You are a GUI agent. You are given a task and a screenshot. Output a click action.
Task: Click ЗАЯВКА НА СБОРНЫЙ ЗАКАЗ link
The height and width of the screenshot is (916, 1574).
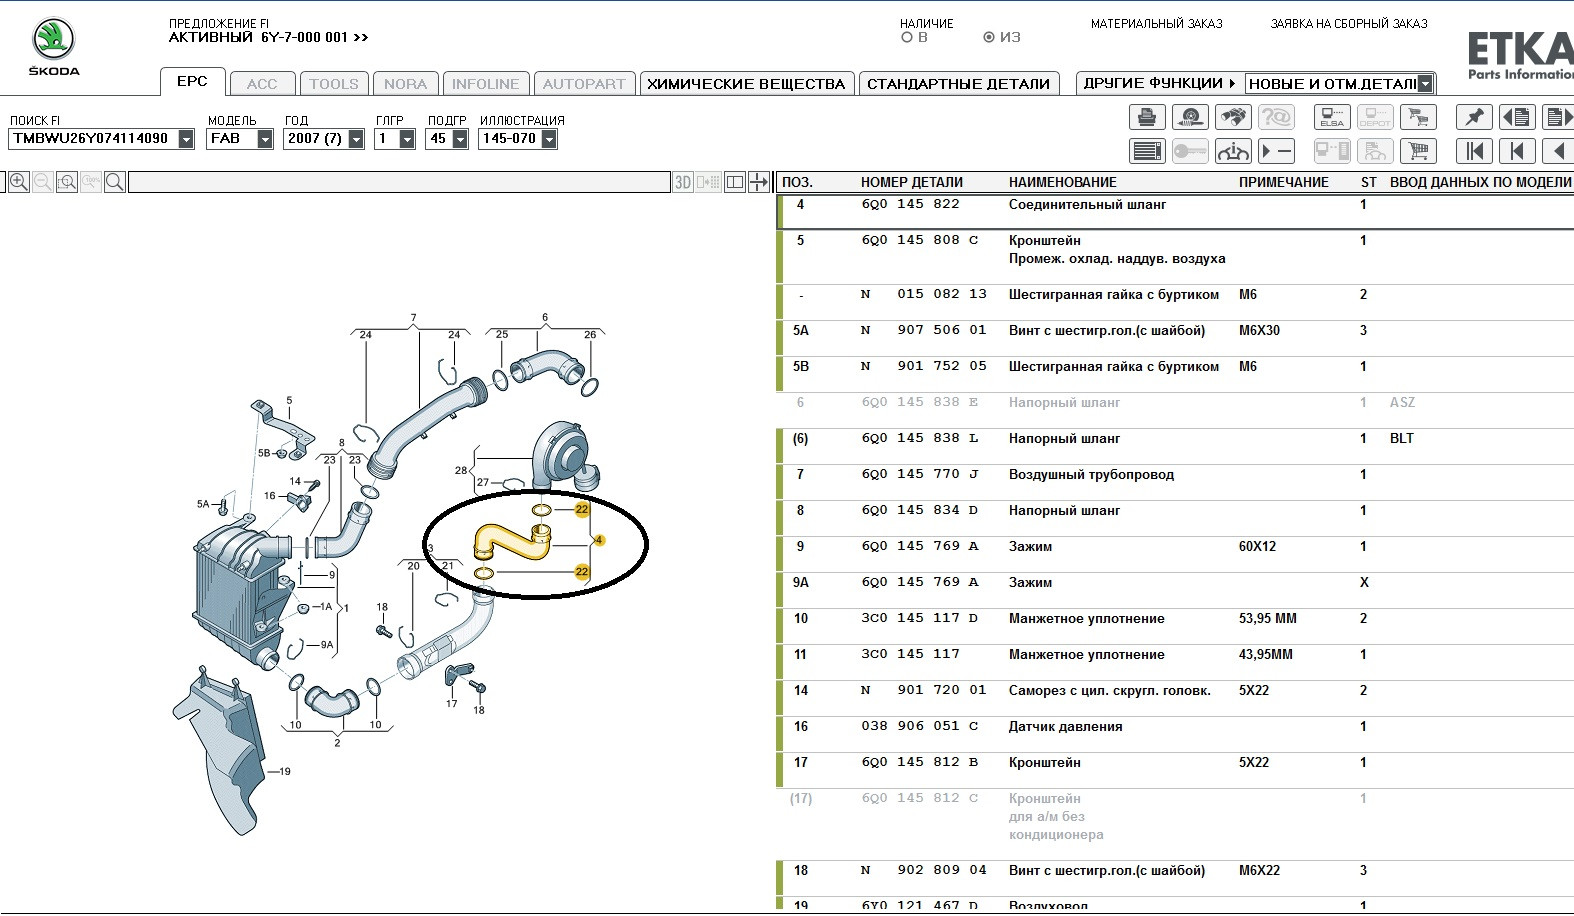(x=1349, y=24)
